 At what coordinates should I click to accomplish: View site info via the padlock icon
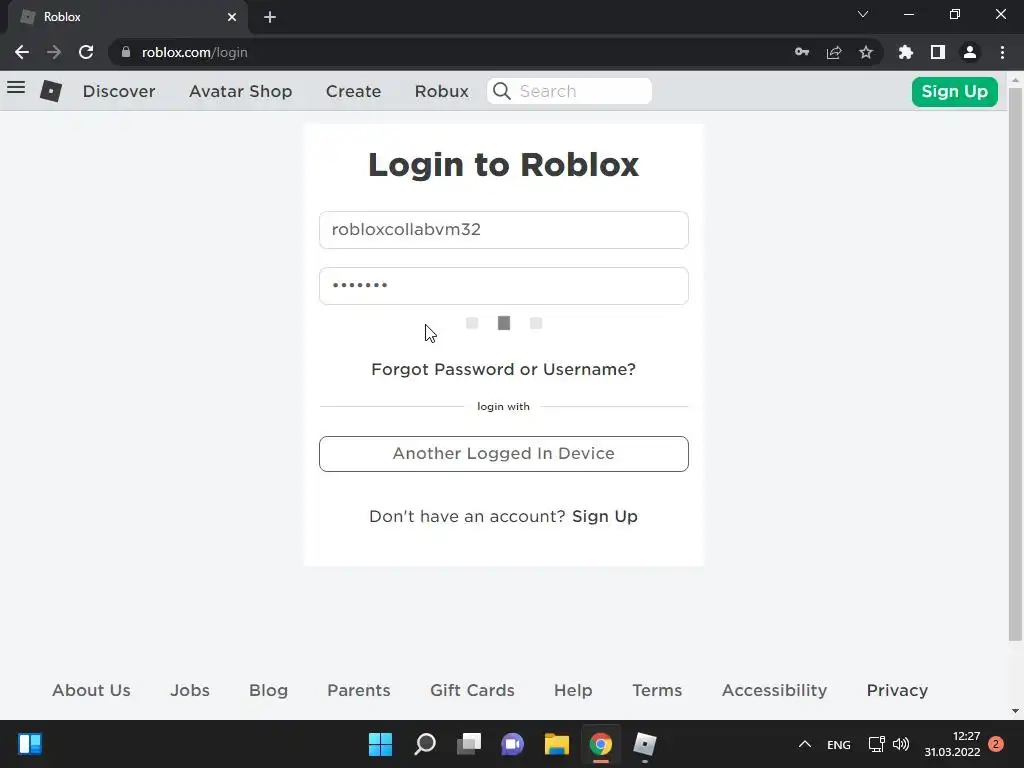(126, 52)
